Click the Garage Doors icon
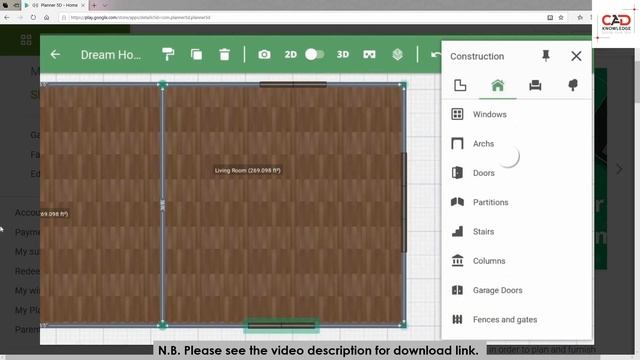This screenshot has height=360, width=640. click(x=457, y=290)
